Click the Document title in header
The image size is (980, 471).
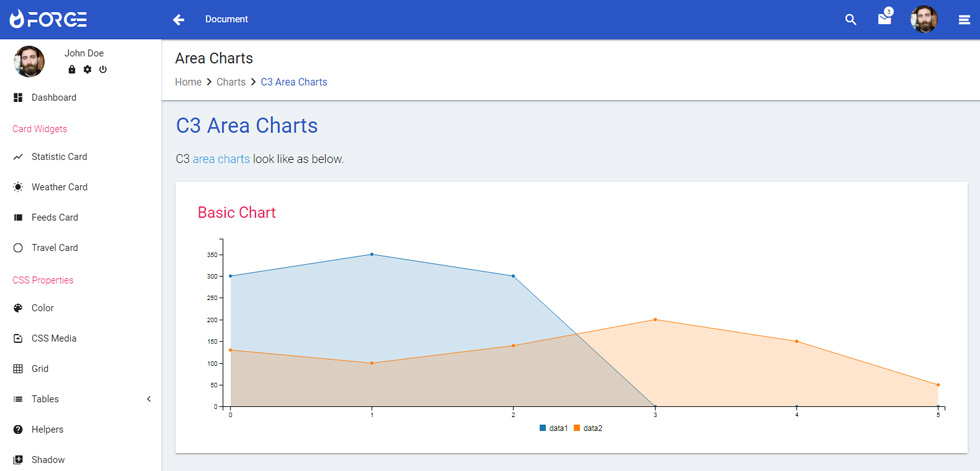(x=226, y=19)
